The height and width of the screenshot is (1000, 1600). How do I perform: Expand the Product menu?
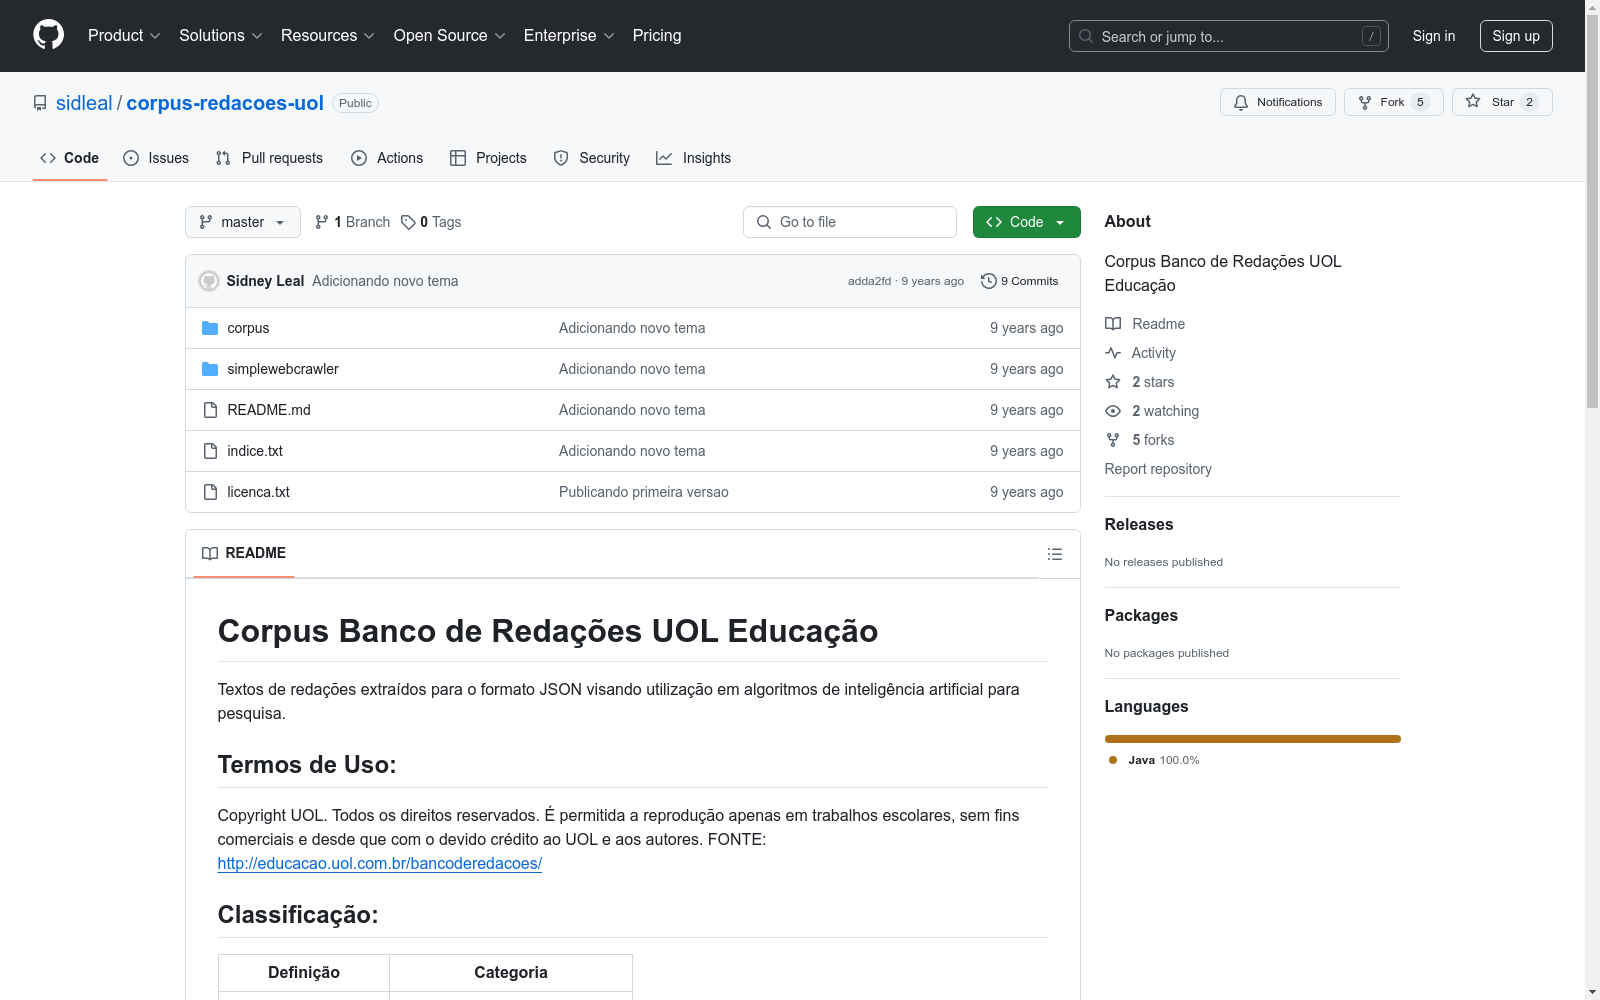[124, 35]
